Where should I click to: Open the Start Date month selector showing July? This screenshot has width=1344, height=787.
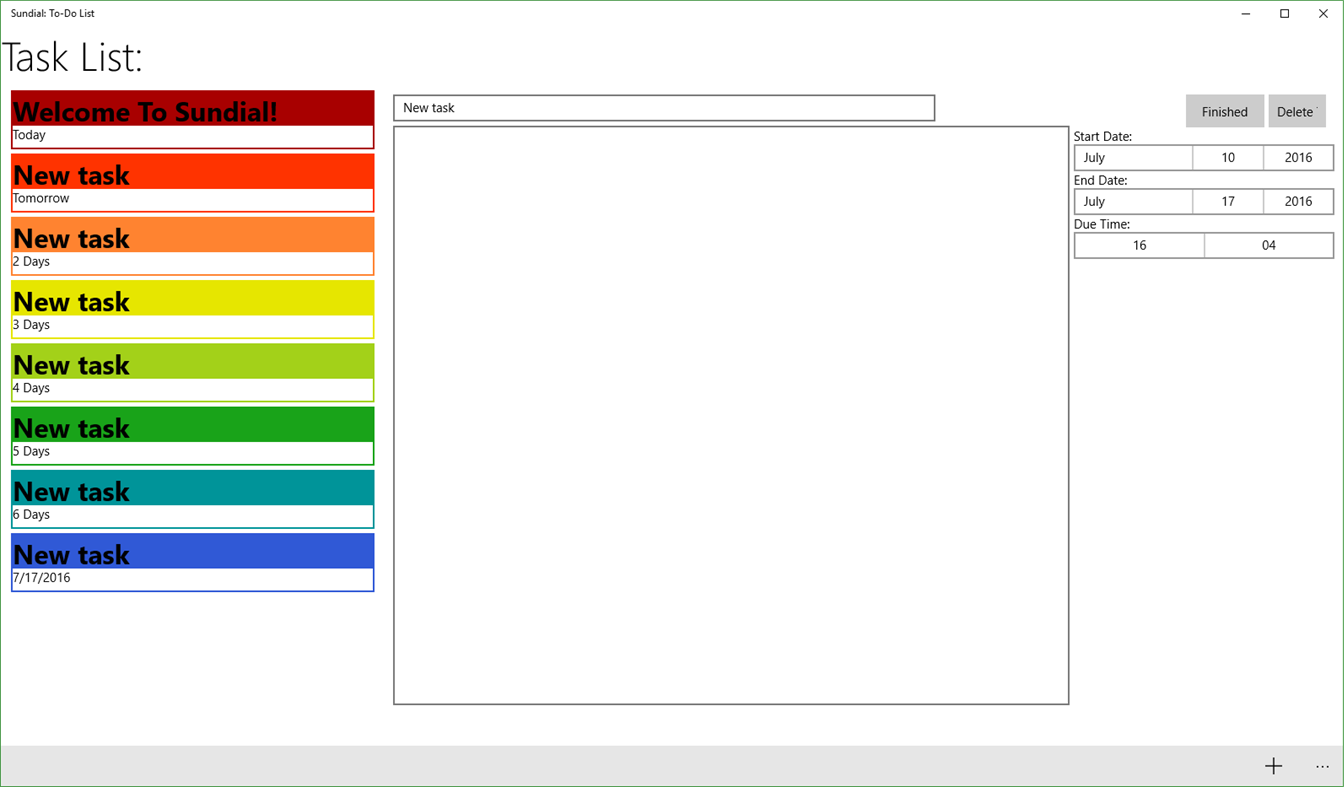coord(1133,157)
